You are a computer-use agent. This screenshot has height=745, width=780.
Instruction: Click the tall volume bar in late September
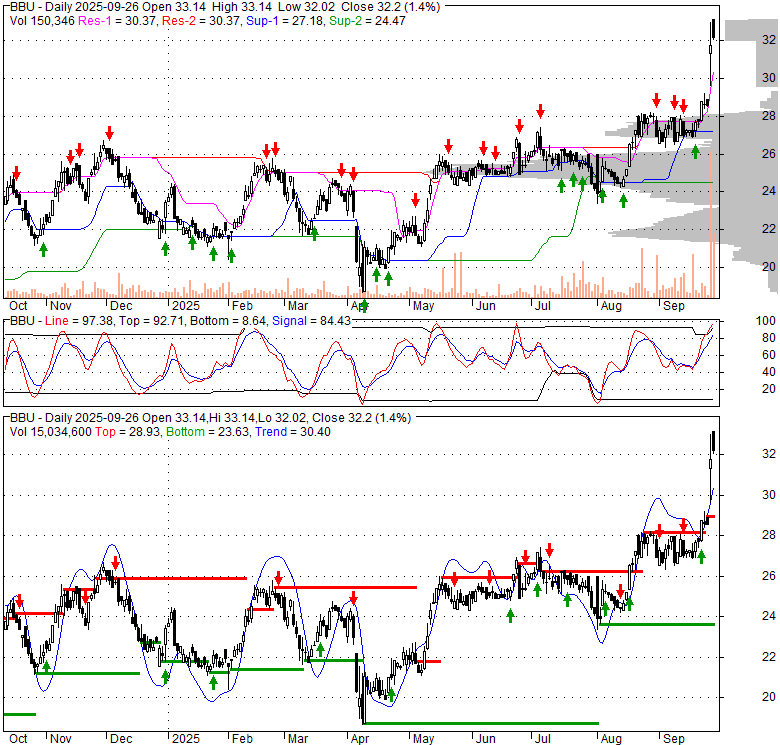click(x=712, y=225)
